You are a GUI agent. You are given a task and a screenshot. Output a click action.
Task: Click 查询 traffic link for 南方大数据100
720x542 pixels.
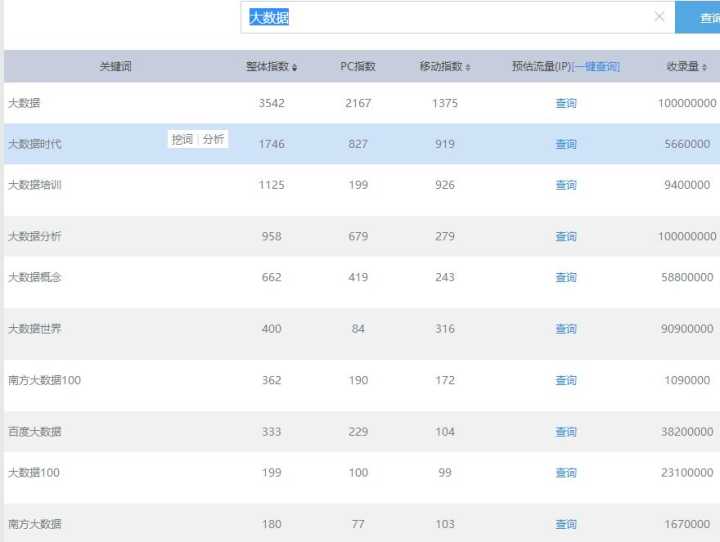coord(566,381)
